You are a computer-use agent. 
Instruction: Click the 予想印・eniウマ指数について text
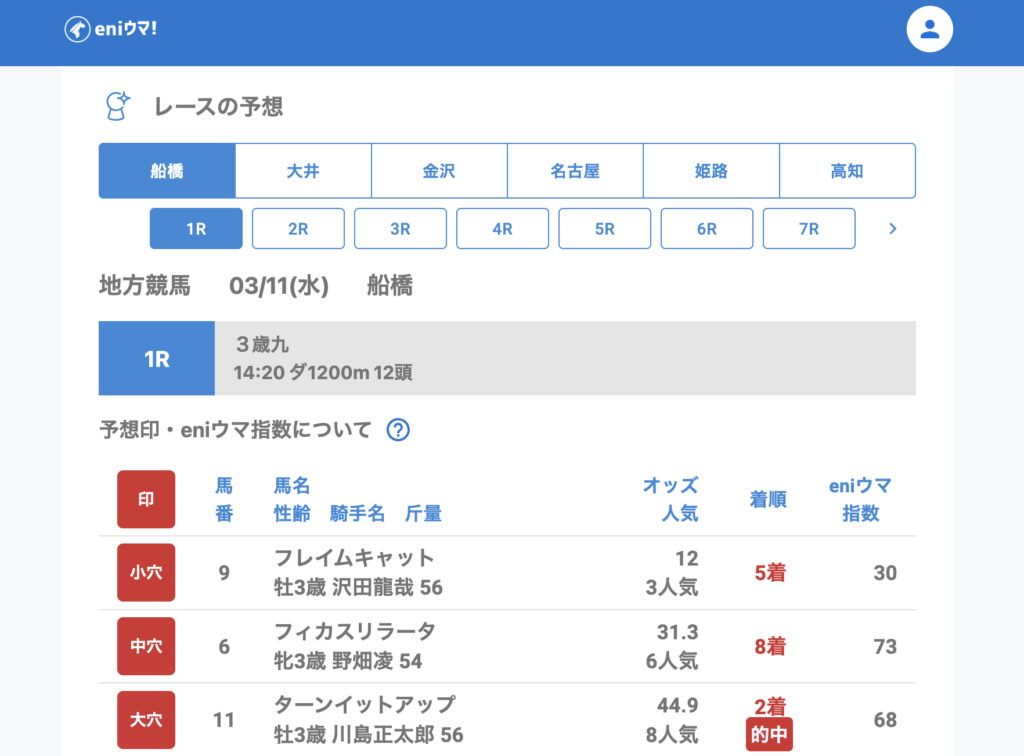tap(235, 430)
